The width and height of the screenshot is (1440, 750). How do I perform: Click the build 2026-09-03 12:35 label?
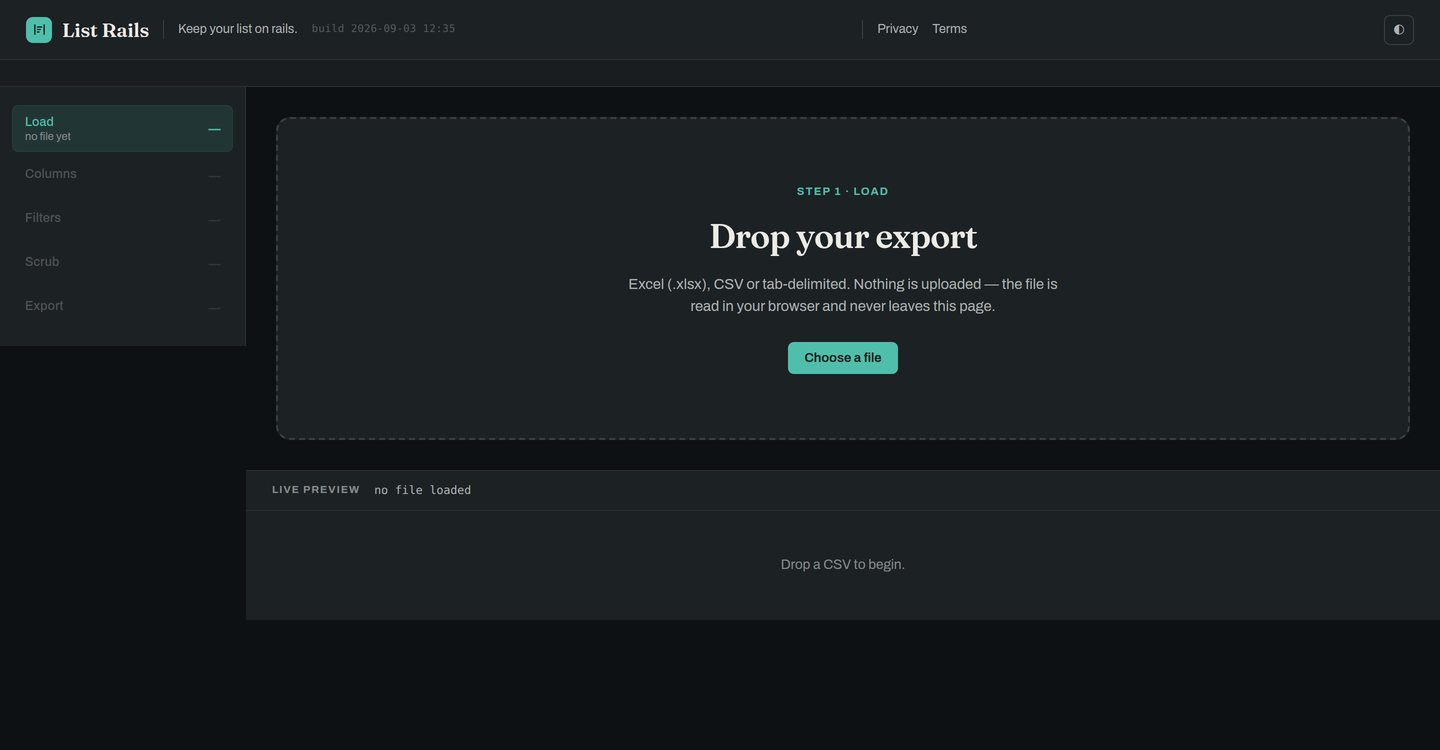(x=384, y=29)
